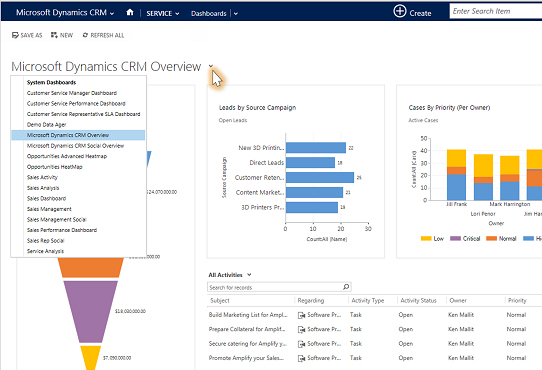Focus the Enter Search Item field
The height and width of the screenshot is (370, 542).
496,11
